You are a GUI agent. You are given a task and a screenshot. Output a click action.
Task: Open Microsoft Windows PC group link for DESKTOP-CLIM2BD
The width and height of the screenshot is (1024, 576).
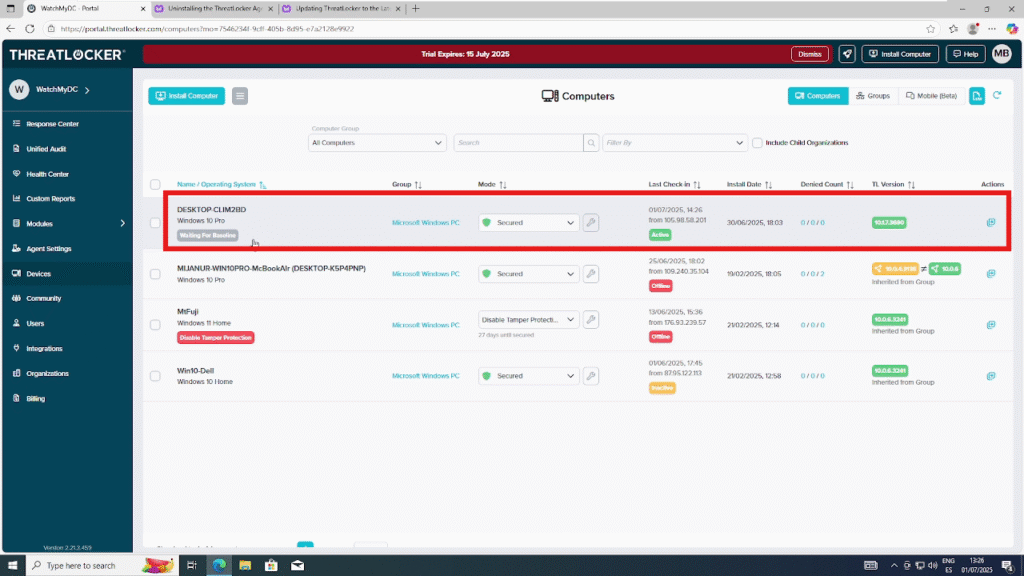(x=425, y=223)
